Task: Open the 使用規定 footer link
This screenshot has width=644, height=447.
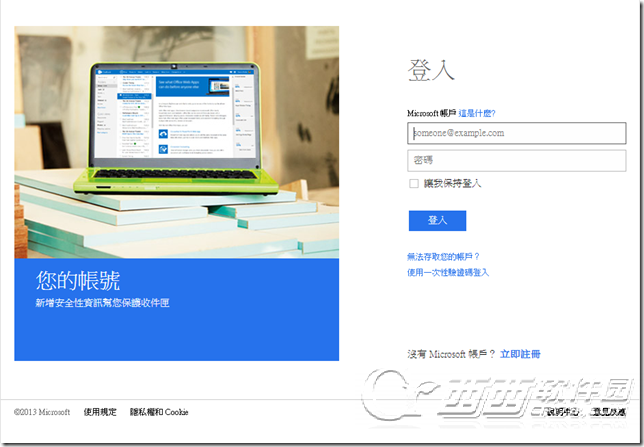Action: (100, 412)
